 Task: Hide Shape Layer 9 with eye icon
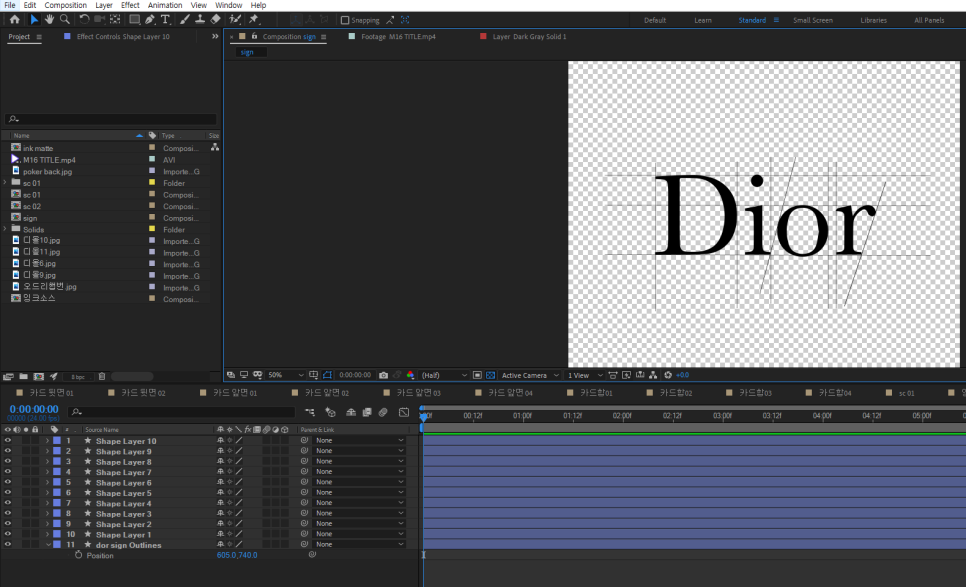tap(7, 451)
